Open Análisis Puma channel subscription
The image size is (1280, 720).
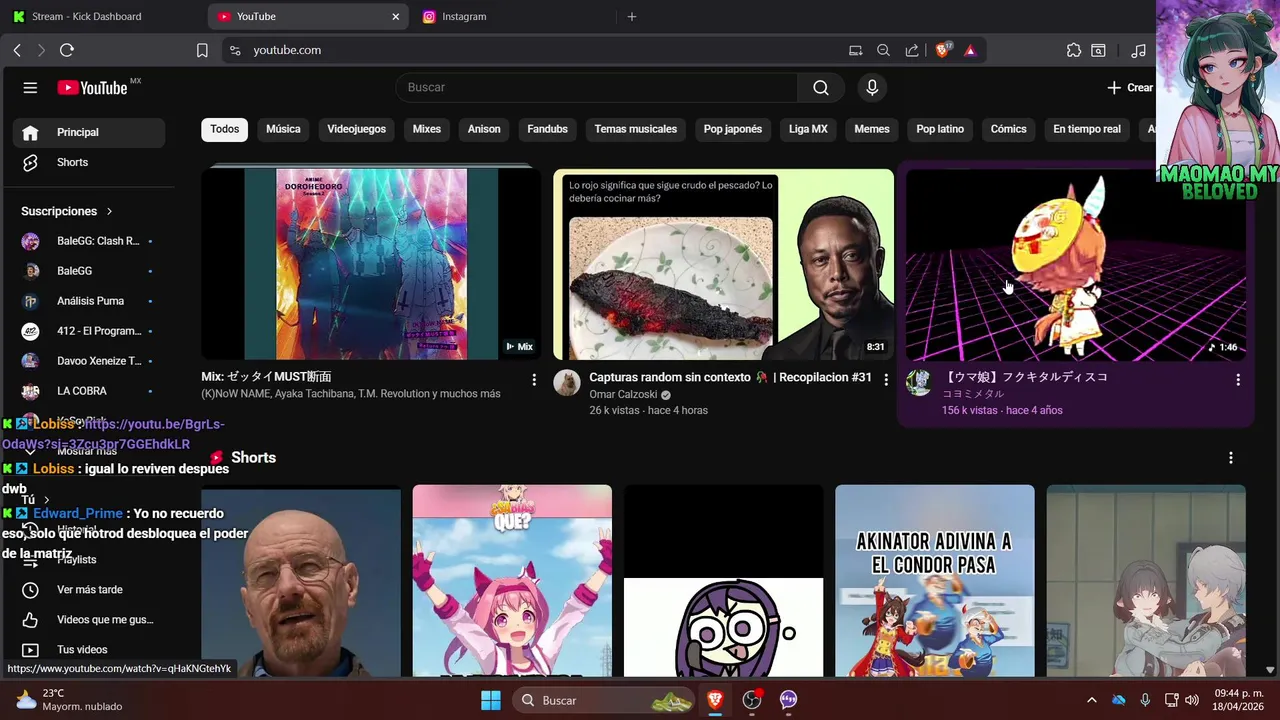(89, 301)
